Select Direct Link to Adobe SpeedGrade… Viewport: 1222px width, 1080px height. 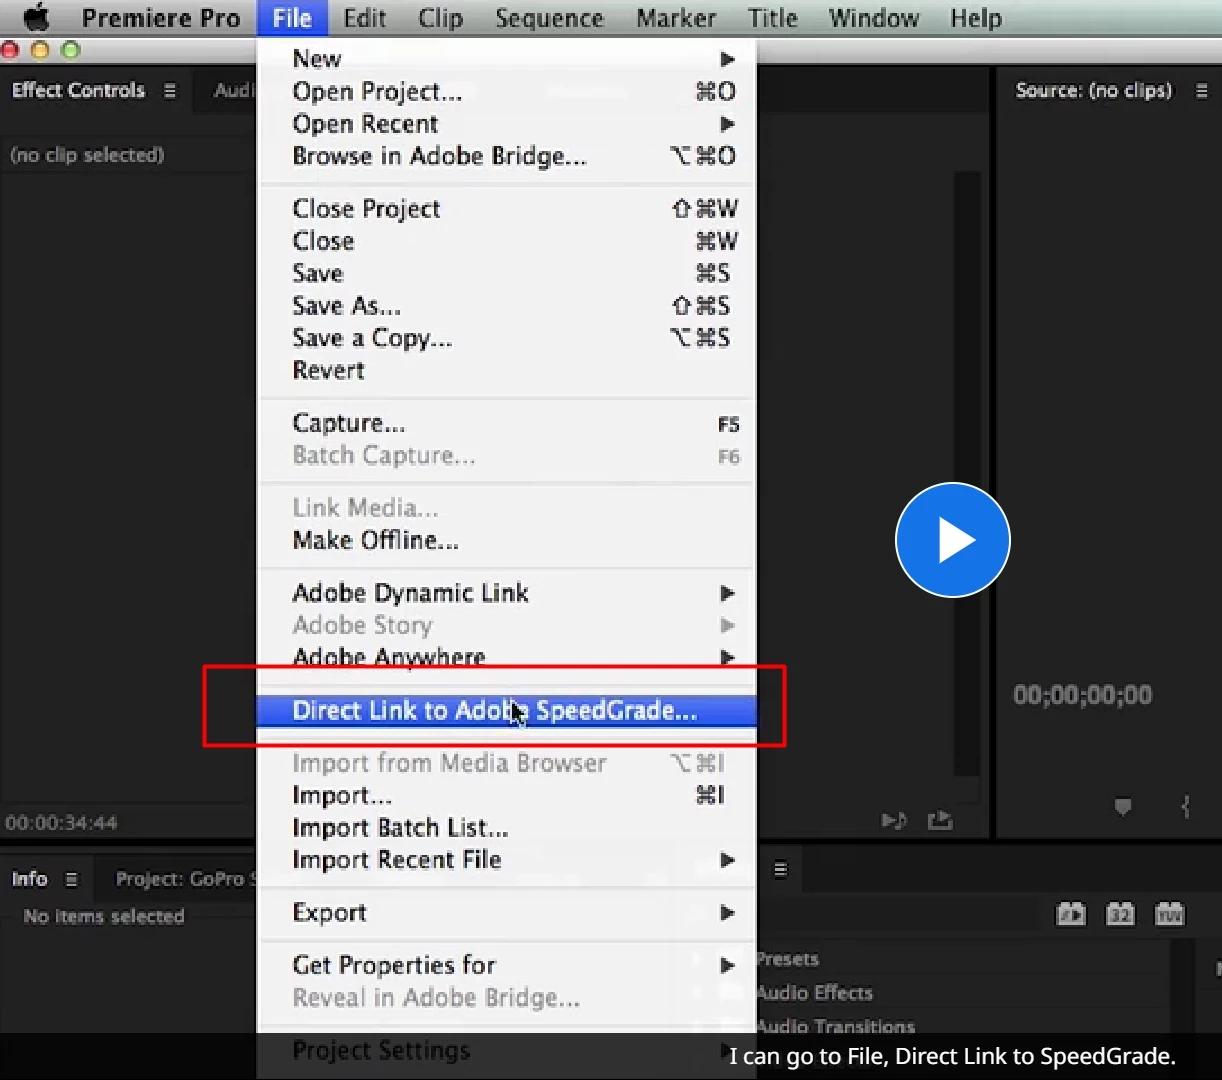(507, 711)
